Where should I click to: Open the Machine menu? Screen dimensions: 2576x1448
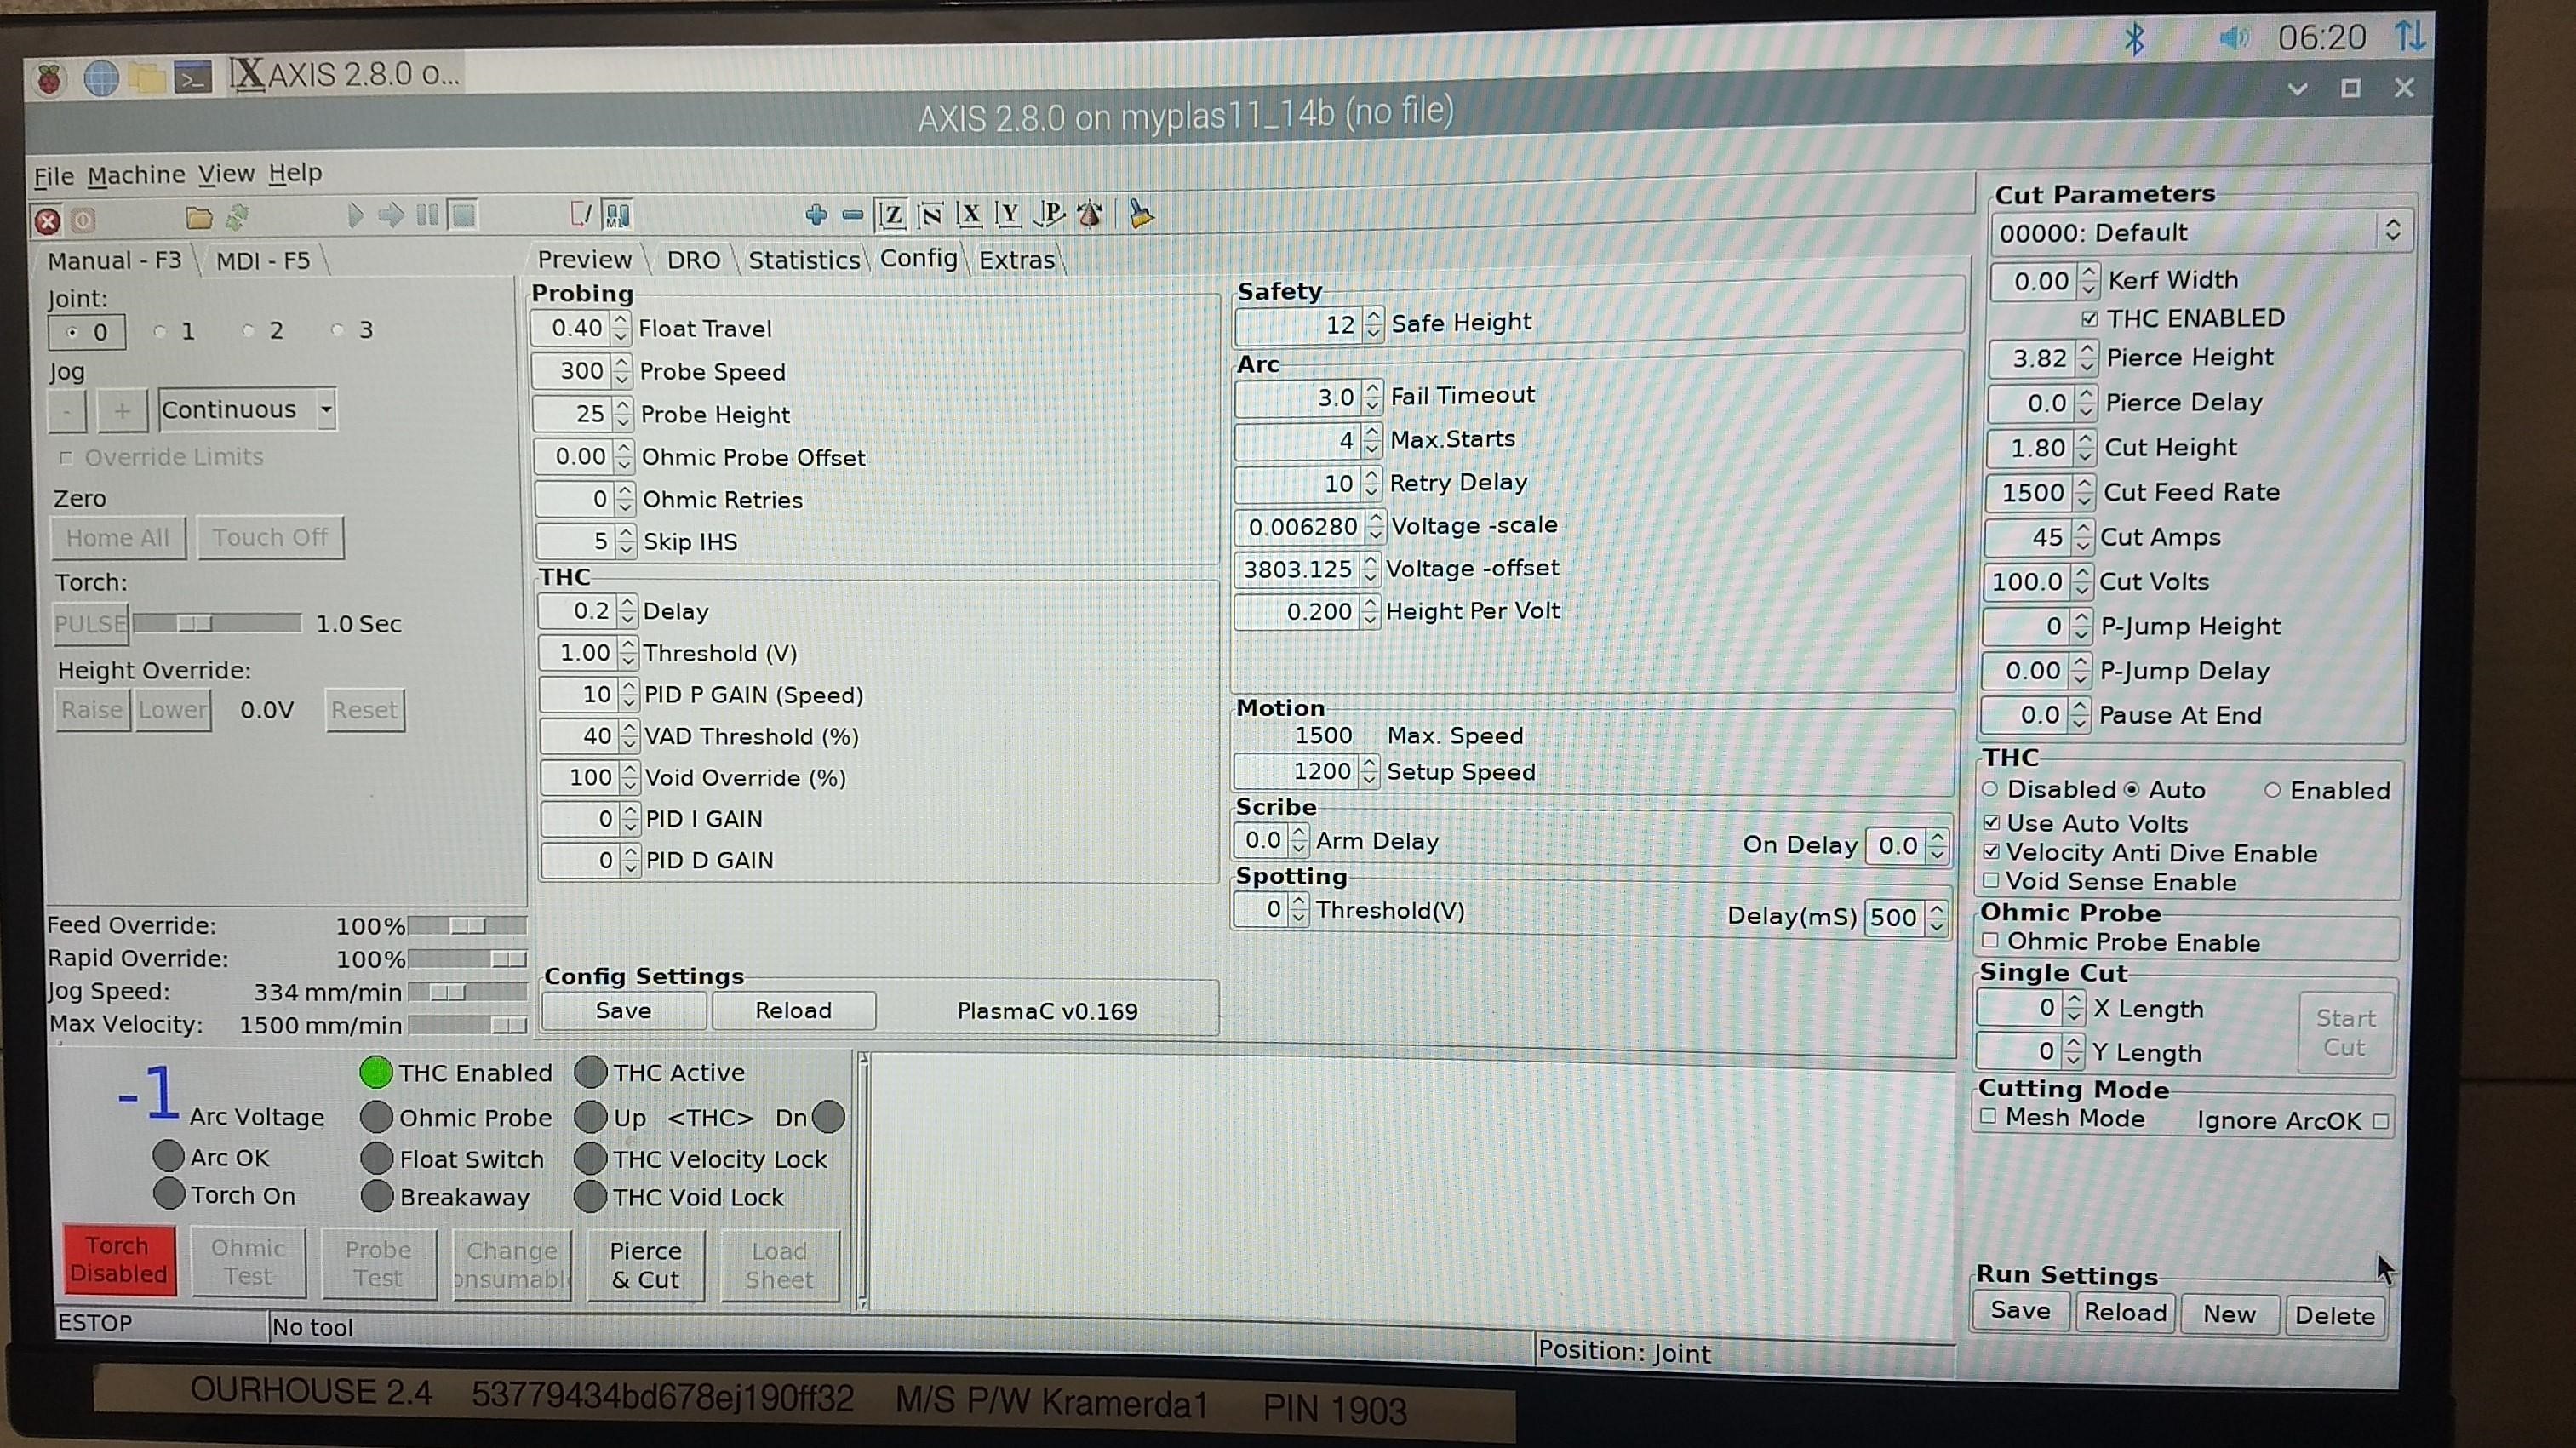136,175
